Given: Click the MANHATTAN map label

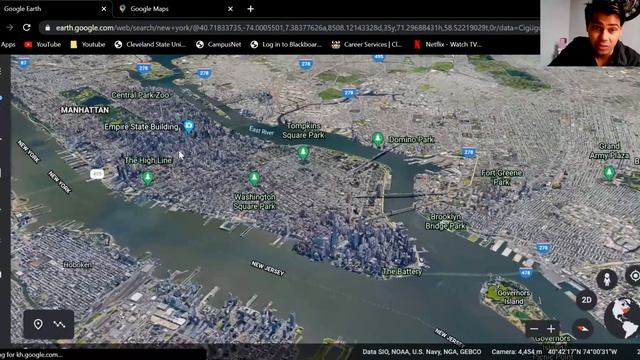Looking at the screenshot, I should (x=85, y=110).
